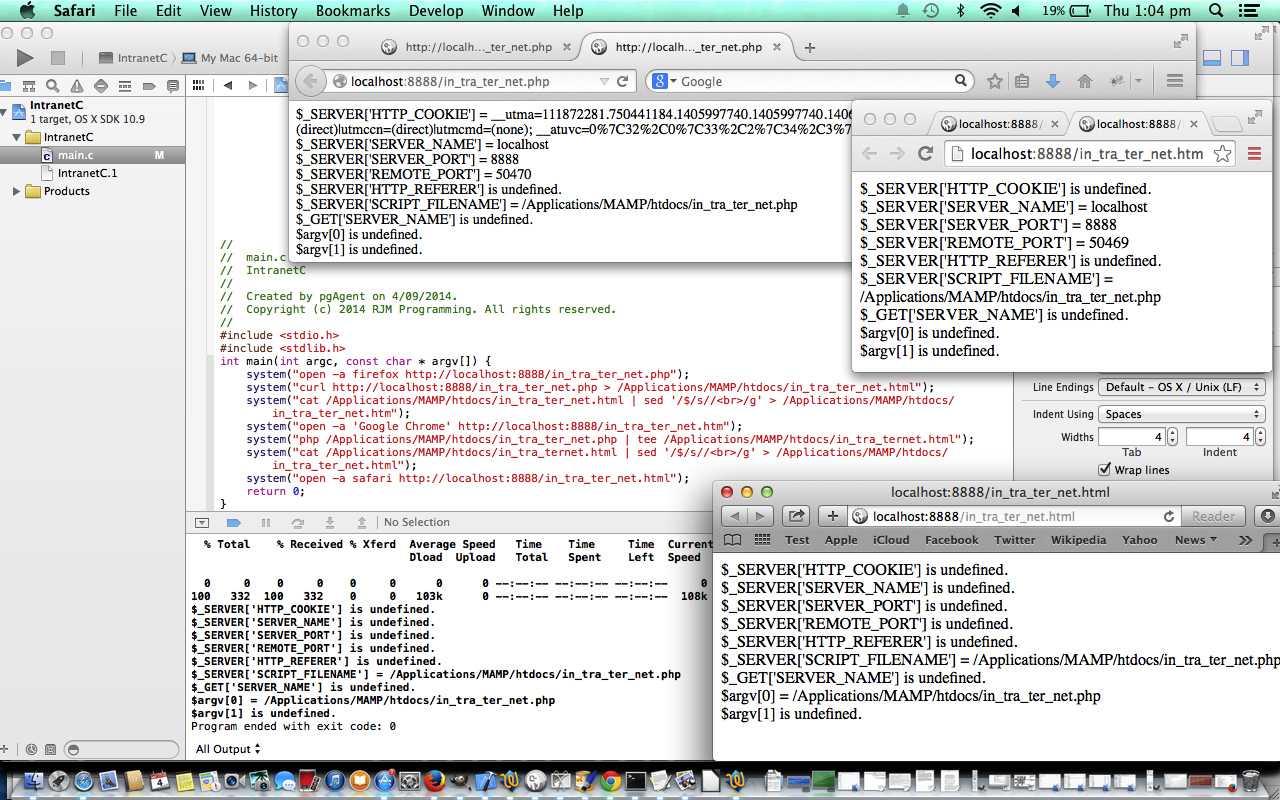Step out in the Xcode debug bar
Image resolution: width=1280 pixels, height=800 pixels.
pyautogui.click(x=361, y=522)
